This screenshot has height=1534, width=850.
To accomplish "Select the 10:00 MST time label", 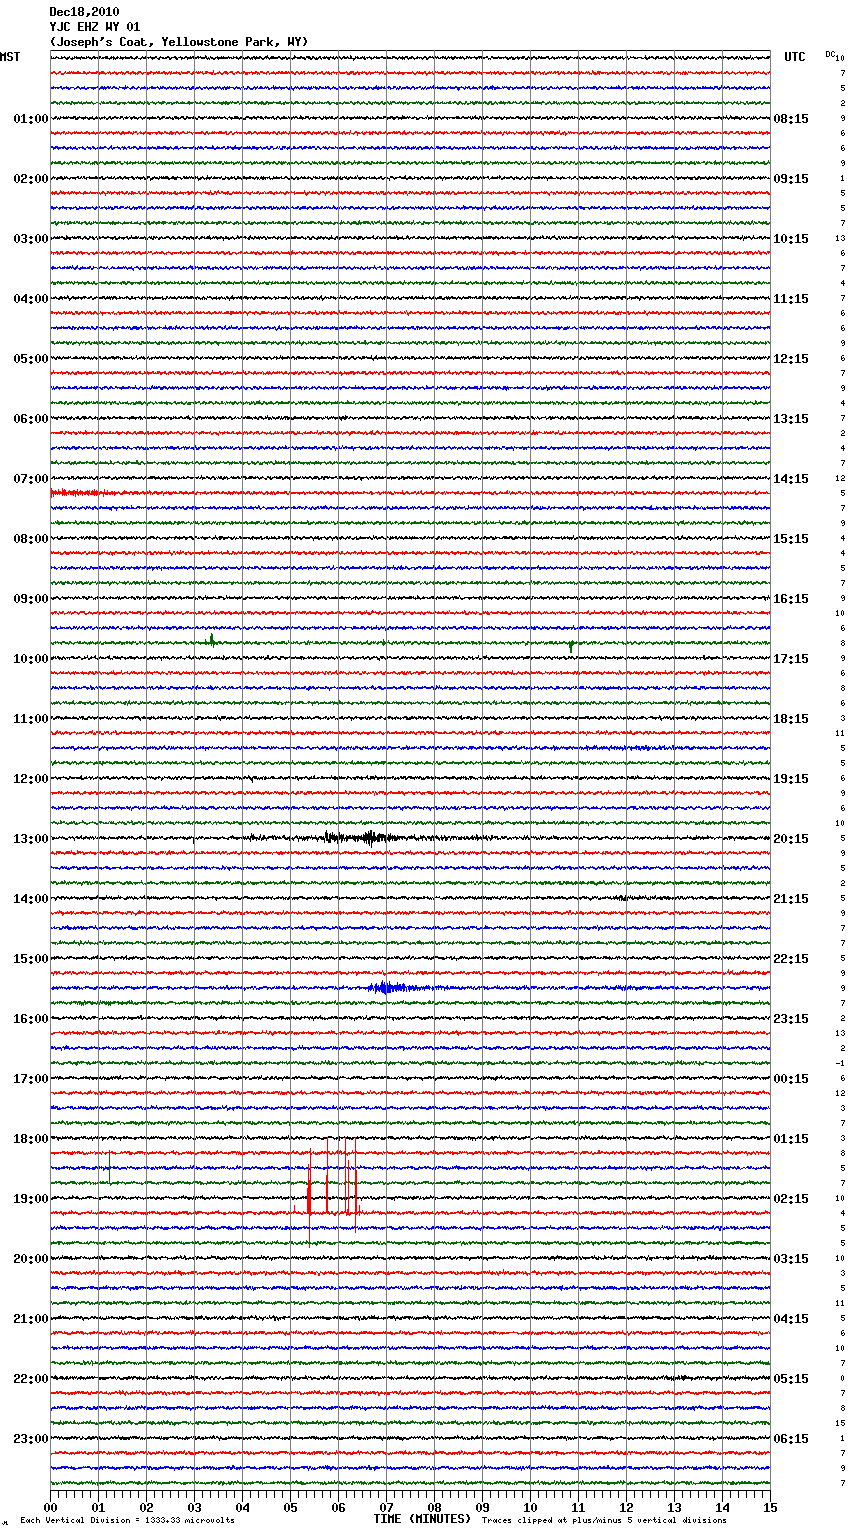I will [x=31, y=659].
